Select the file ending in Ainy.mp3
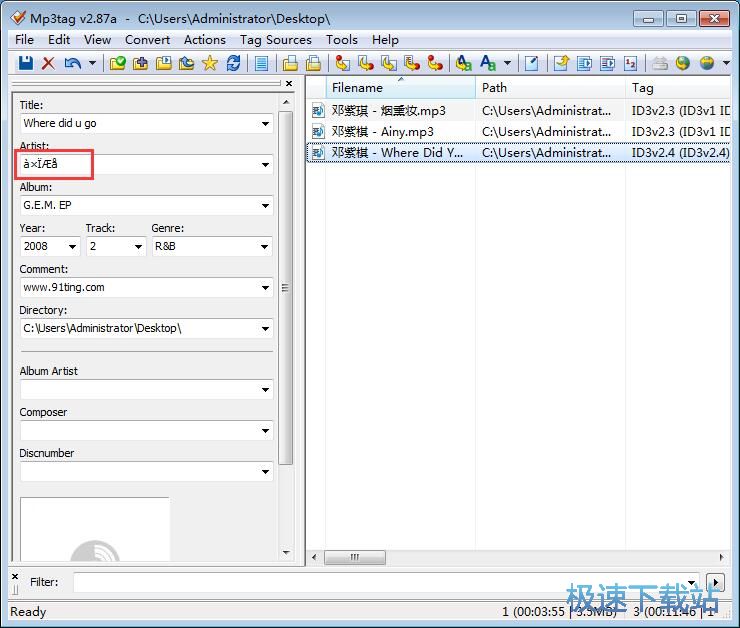Image resolution: width=740 pixels, height=628 pixels. tap(518, 132)
